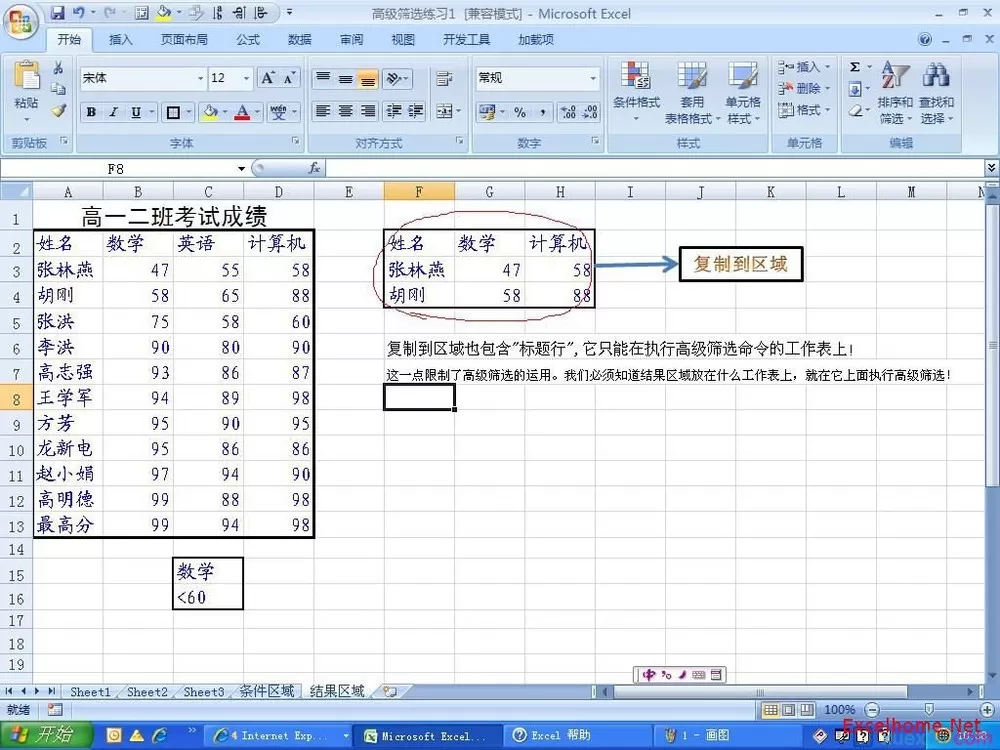
Task: Click Merge and Center icon
Action: pyautogui.click(x=444, y=112)
